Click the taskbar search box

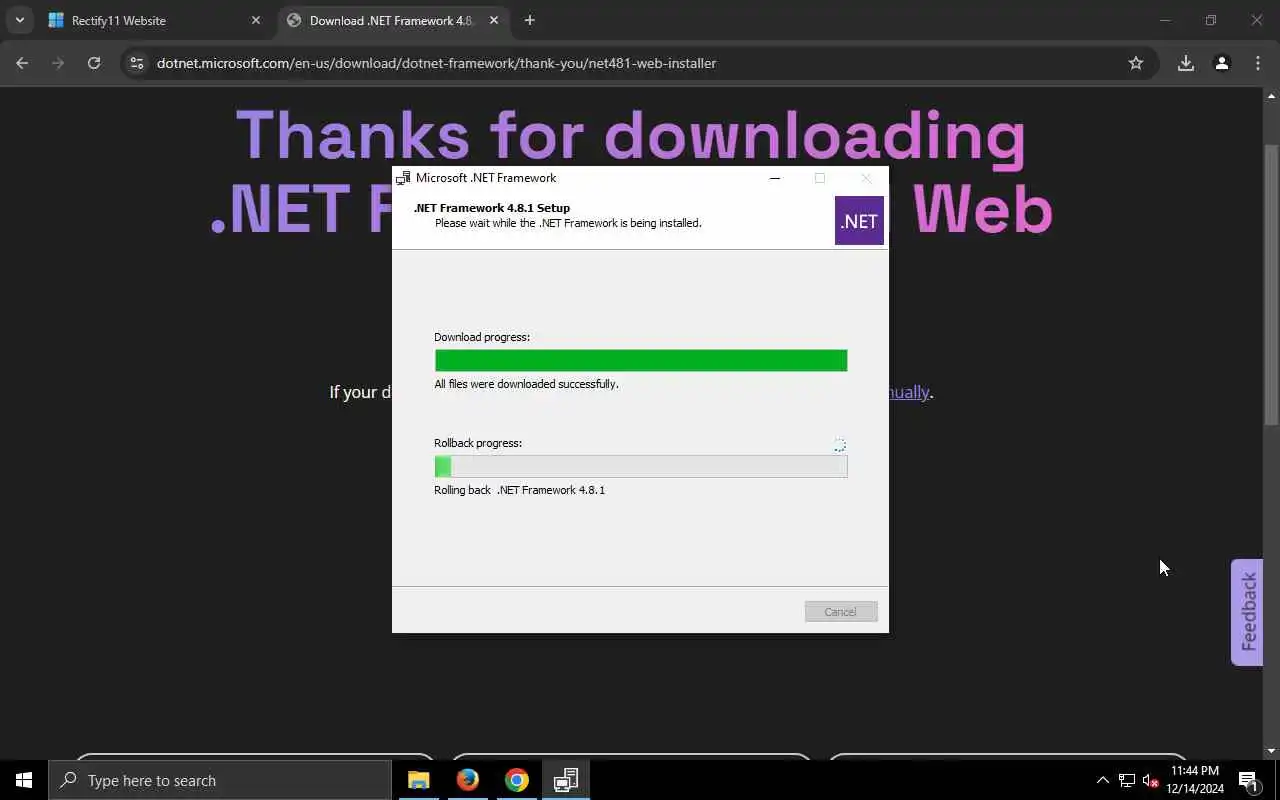[220, 780]
